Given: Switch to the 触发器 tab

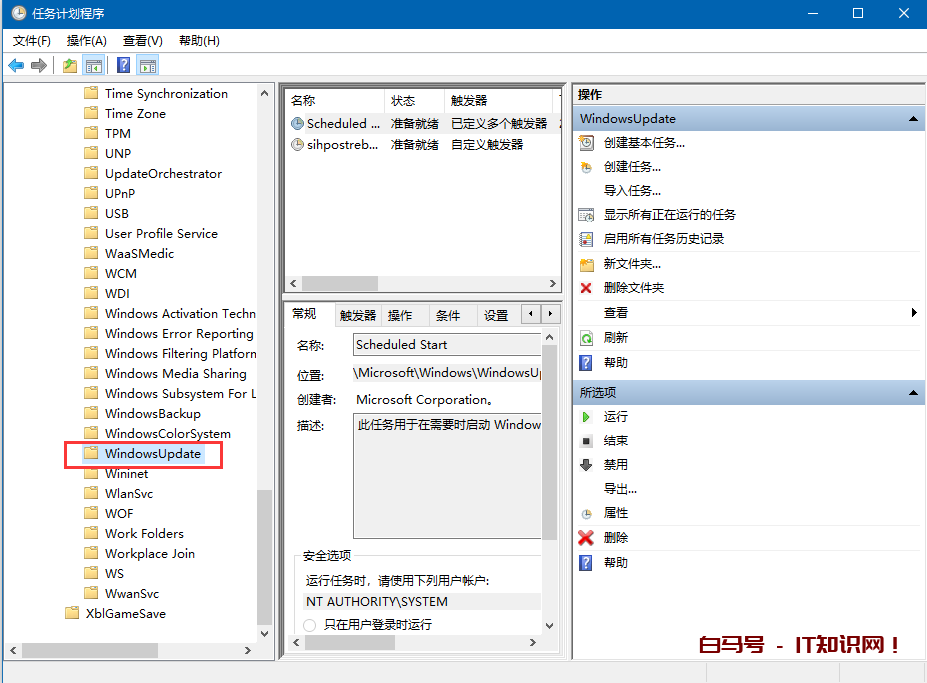Looking at the screenshot, I should (357, 315).
